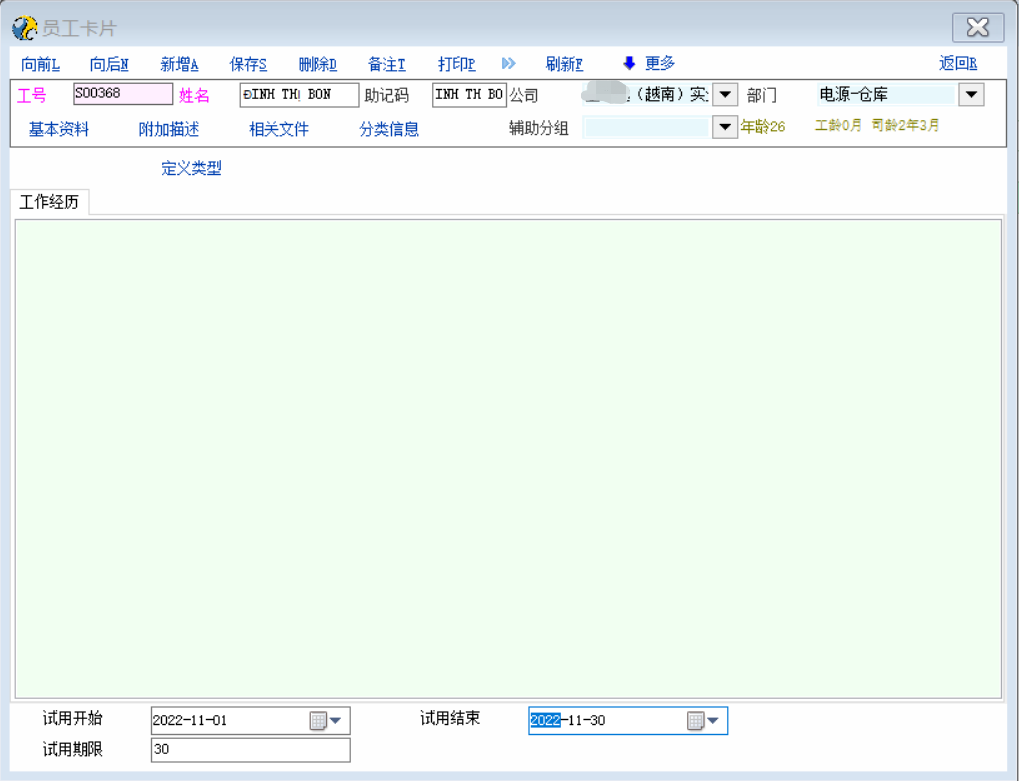Expand the 部门 dropdown arrow

[x=971, y=95]
